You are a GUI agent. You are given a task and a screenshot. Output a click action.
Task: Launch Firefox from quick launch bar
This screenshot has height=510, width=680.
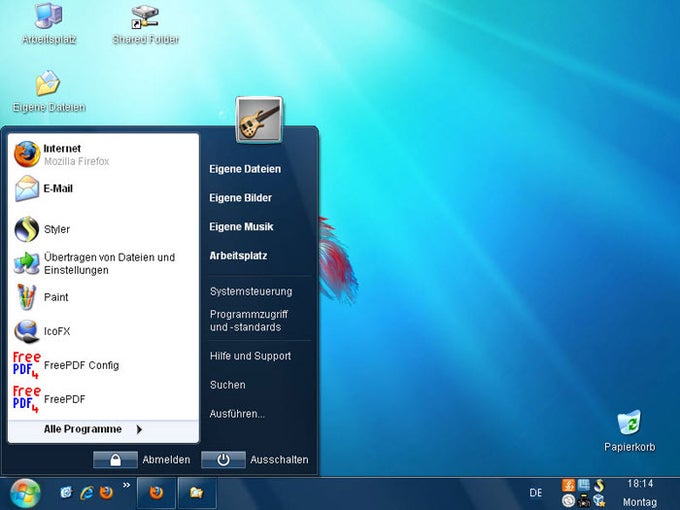pyautogui.click(x=106, y=493)
